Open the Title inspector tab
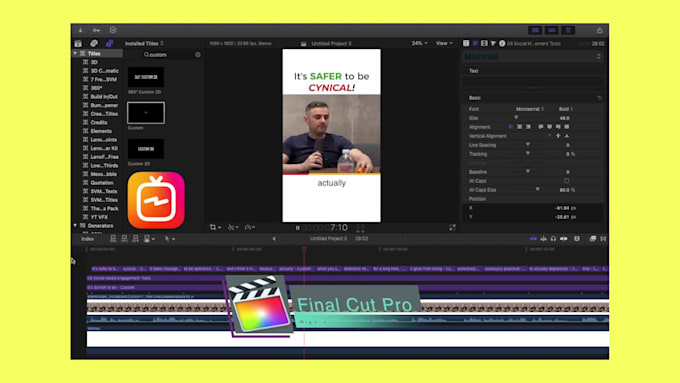680x383 pixels. pos(466,43)
